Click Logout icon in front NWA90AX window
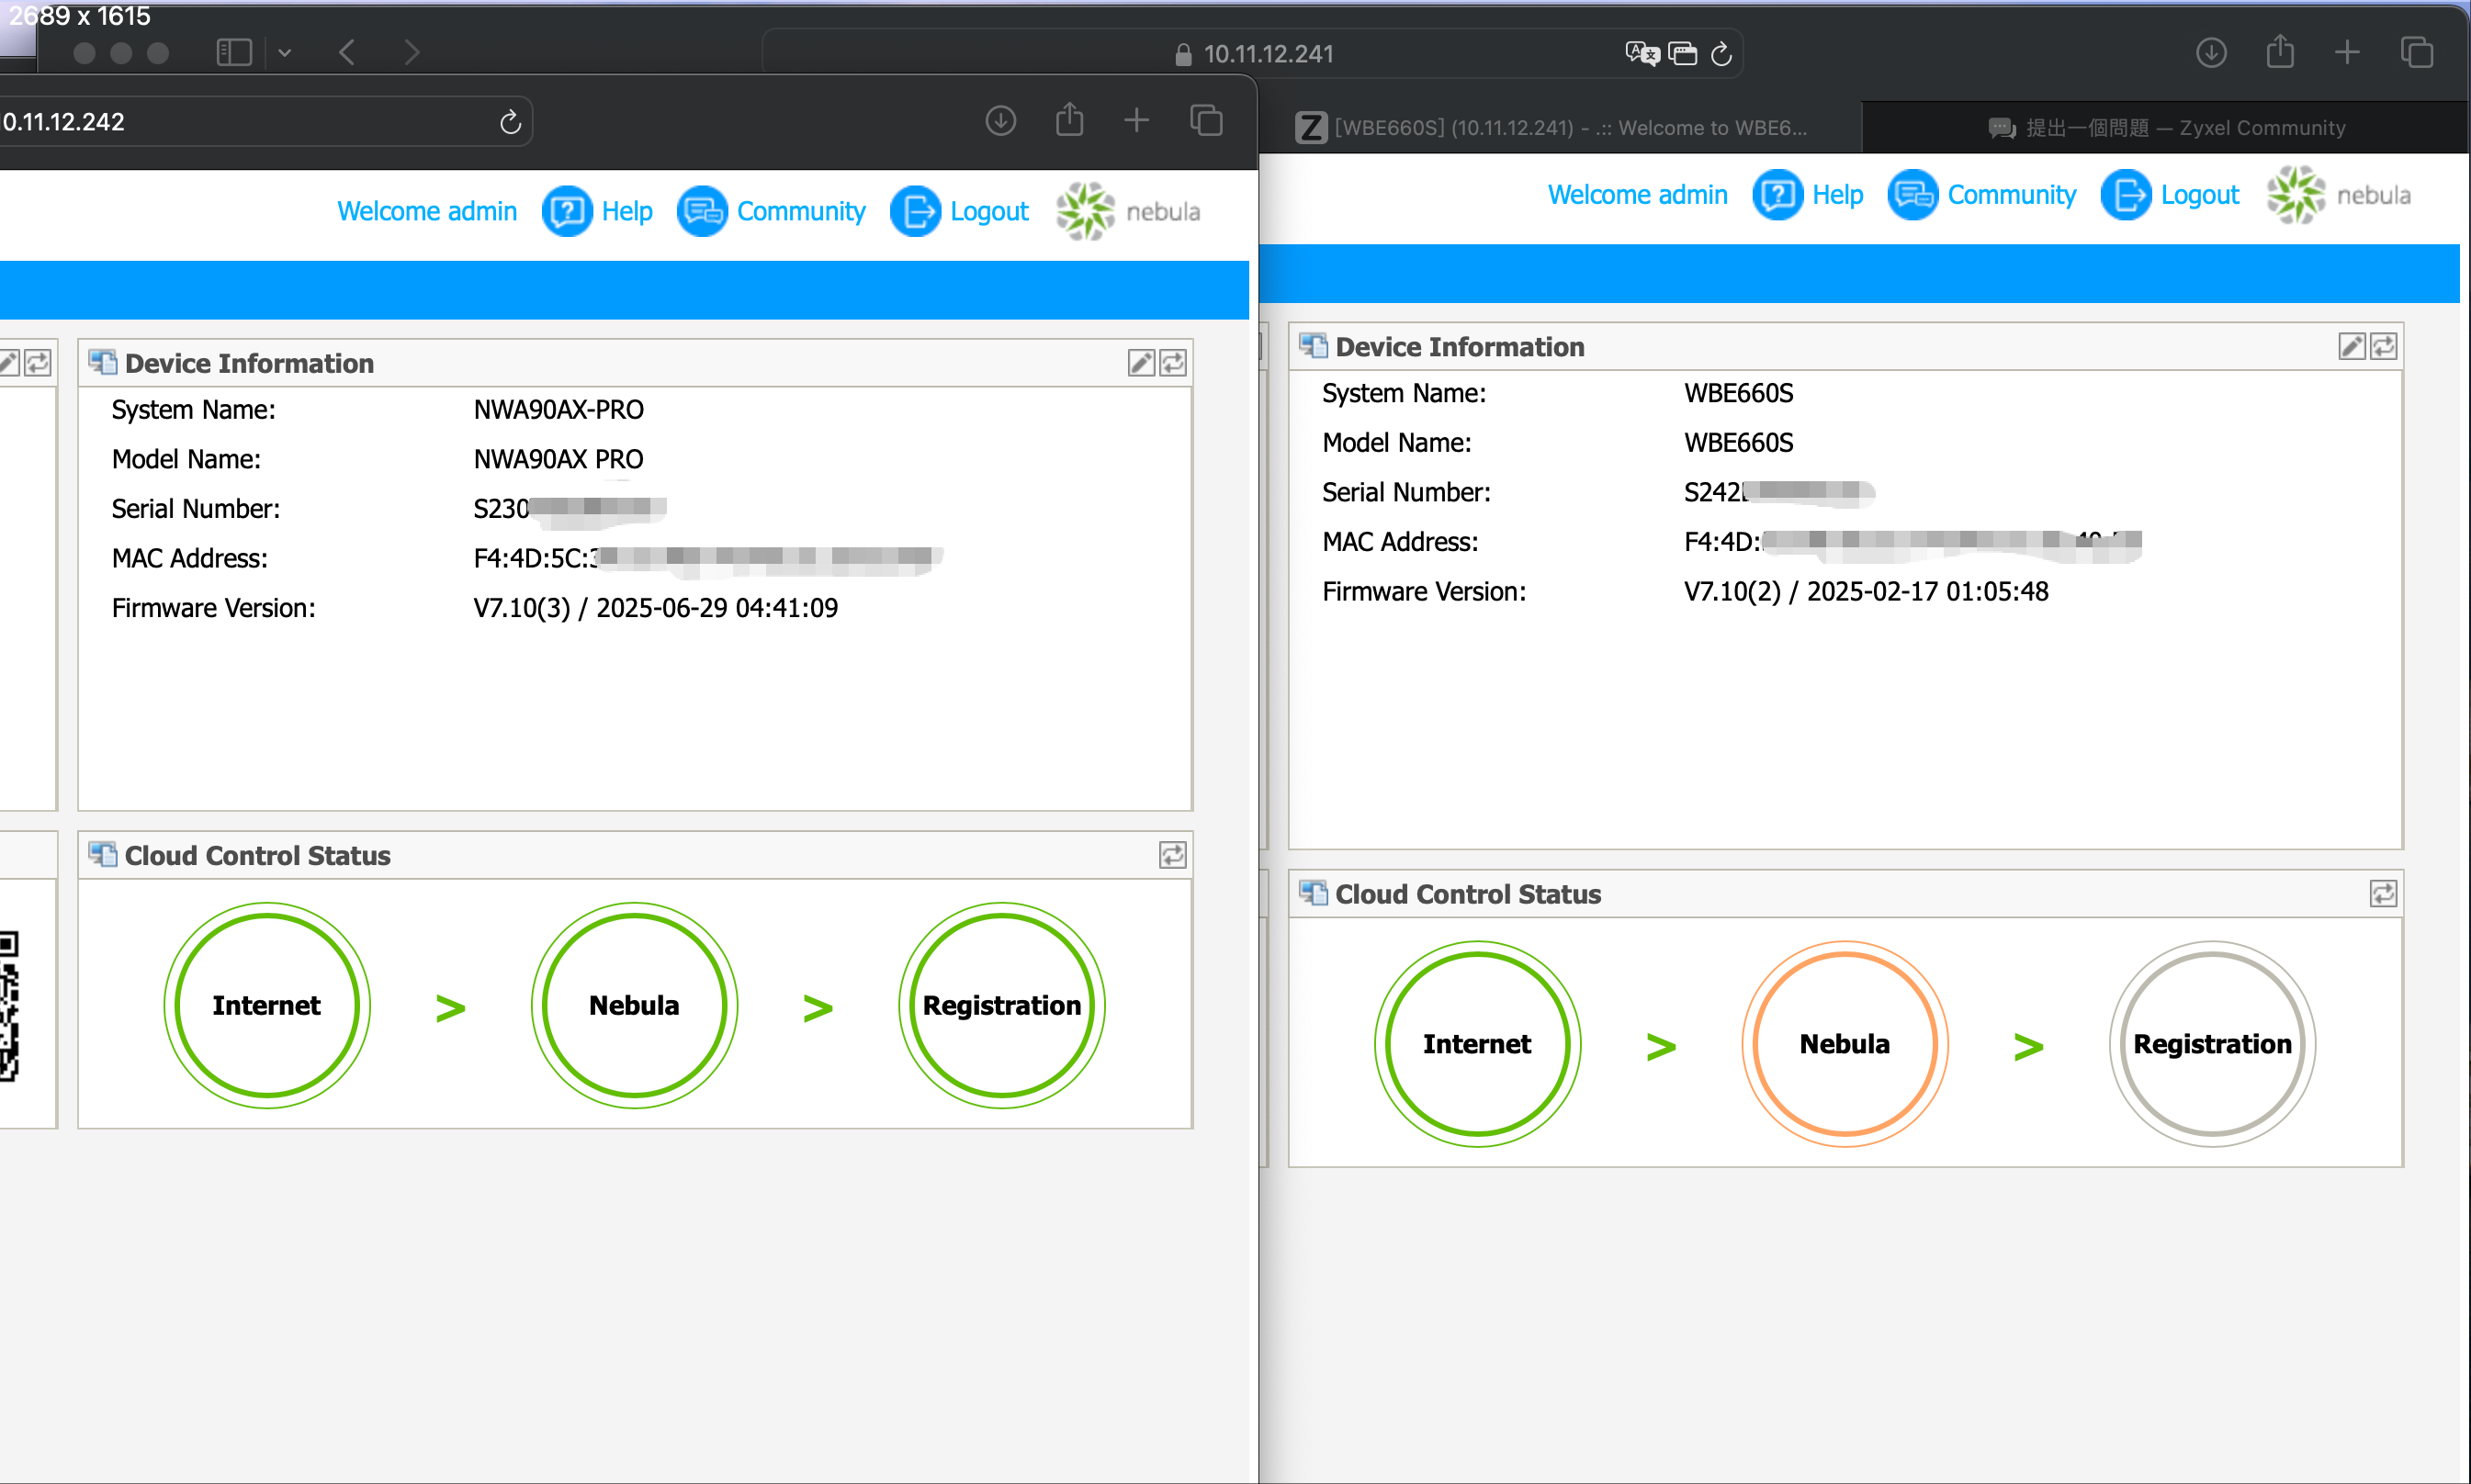Image resolution: width=2471 pixels, height=1484 pixels. [915, 212]
